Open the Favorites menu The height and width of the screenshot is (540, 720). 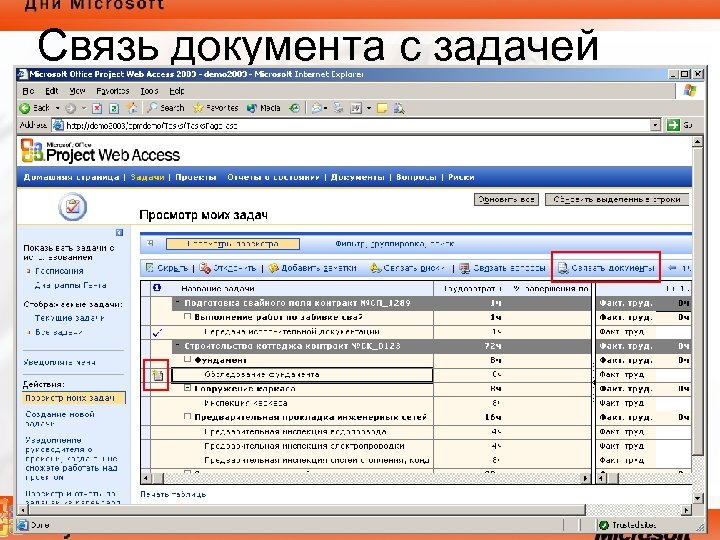[x=112, y=91]
